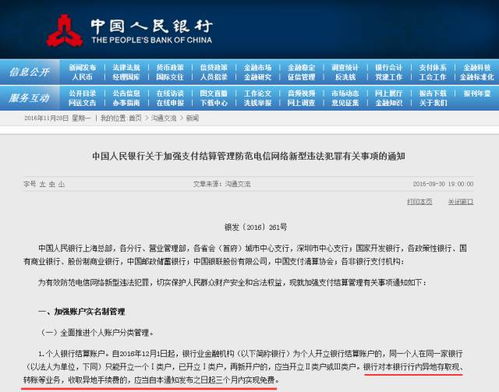Select 反洗钱 in the navigation
The width and height of the screenshot is (499, 392).
click(345, 77)
